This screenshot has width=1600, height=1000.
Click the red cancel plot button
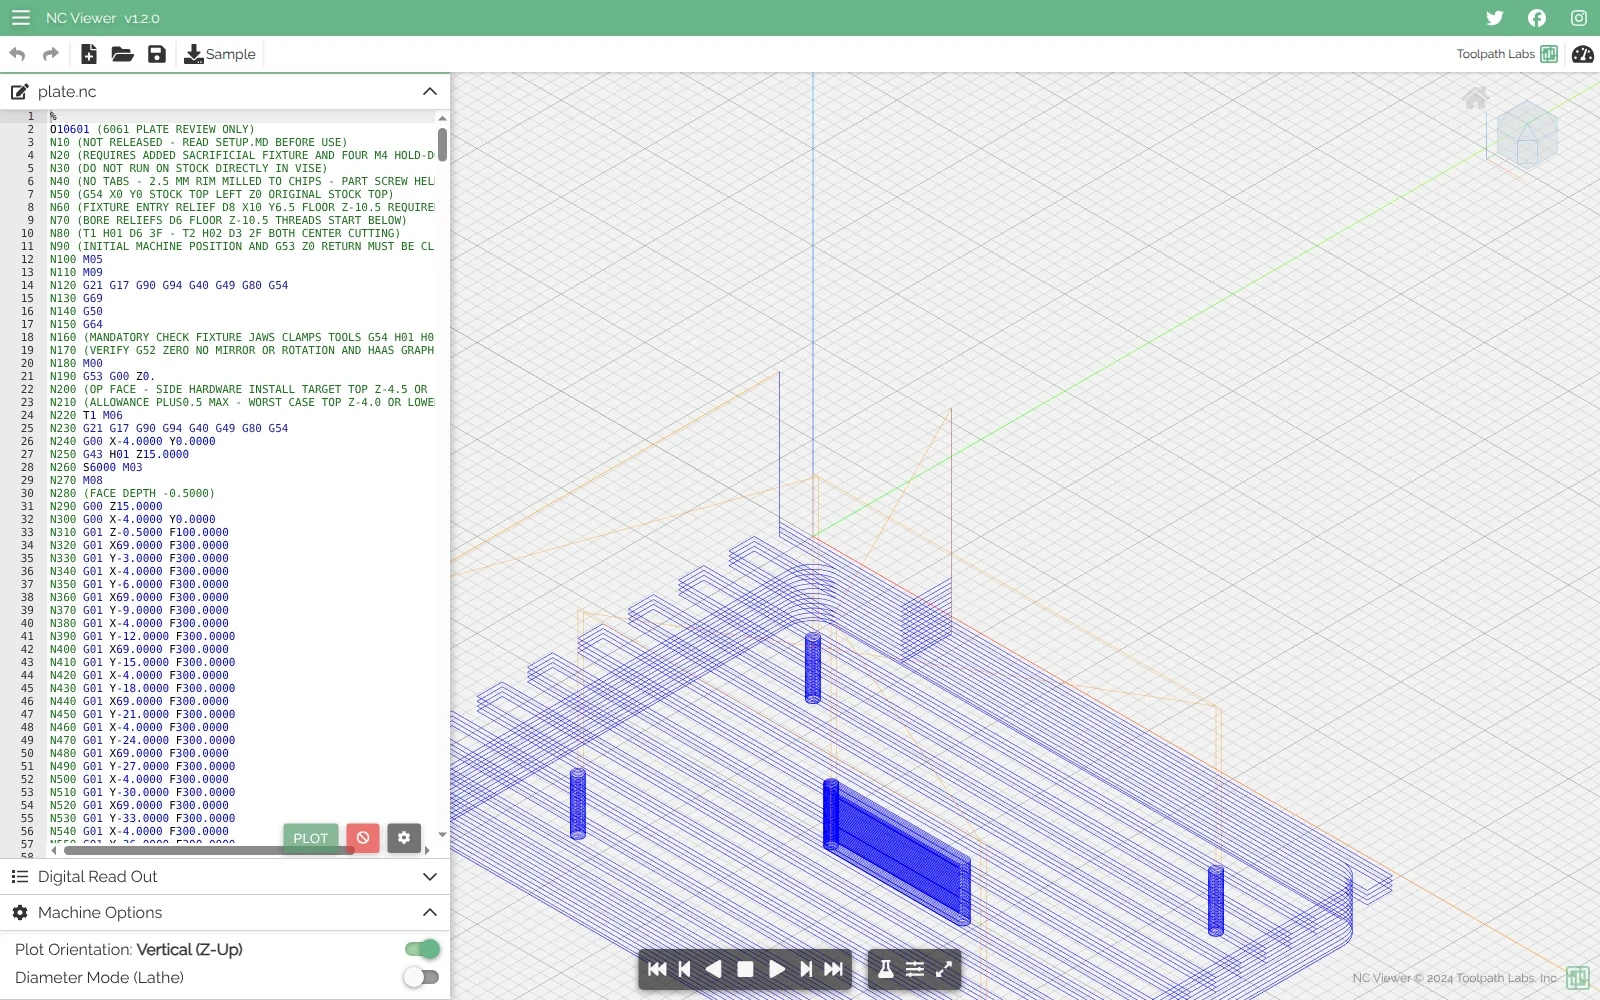tap(363, 838)
